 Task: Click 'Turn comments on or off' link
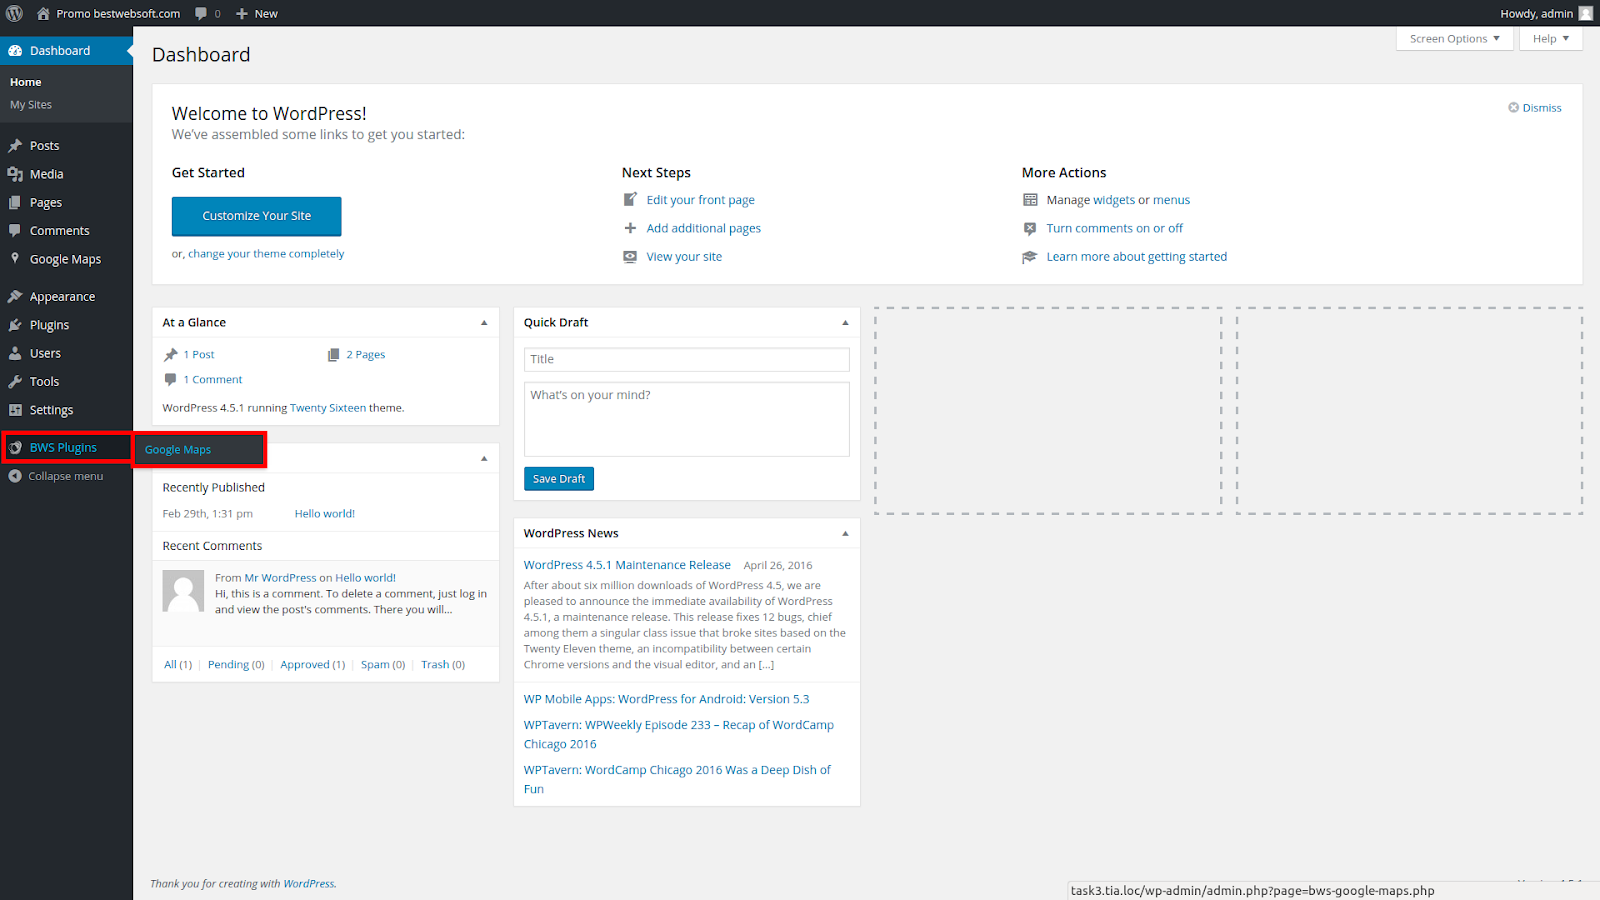pos(1115,229)
